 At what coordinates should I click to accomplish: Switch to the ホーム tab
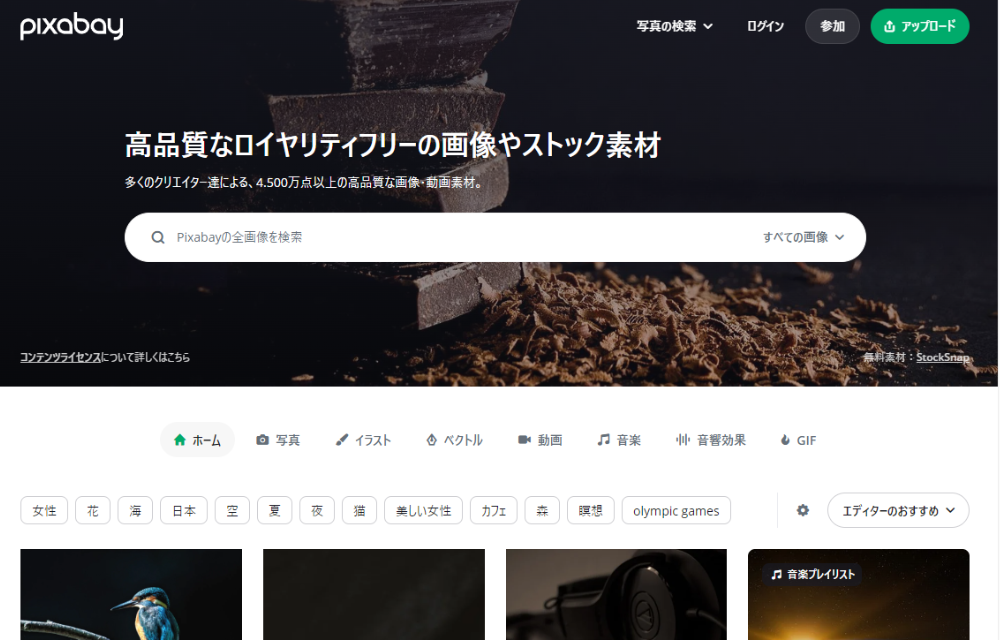click(x=197, y=439)
